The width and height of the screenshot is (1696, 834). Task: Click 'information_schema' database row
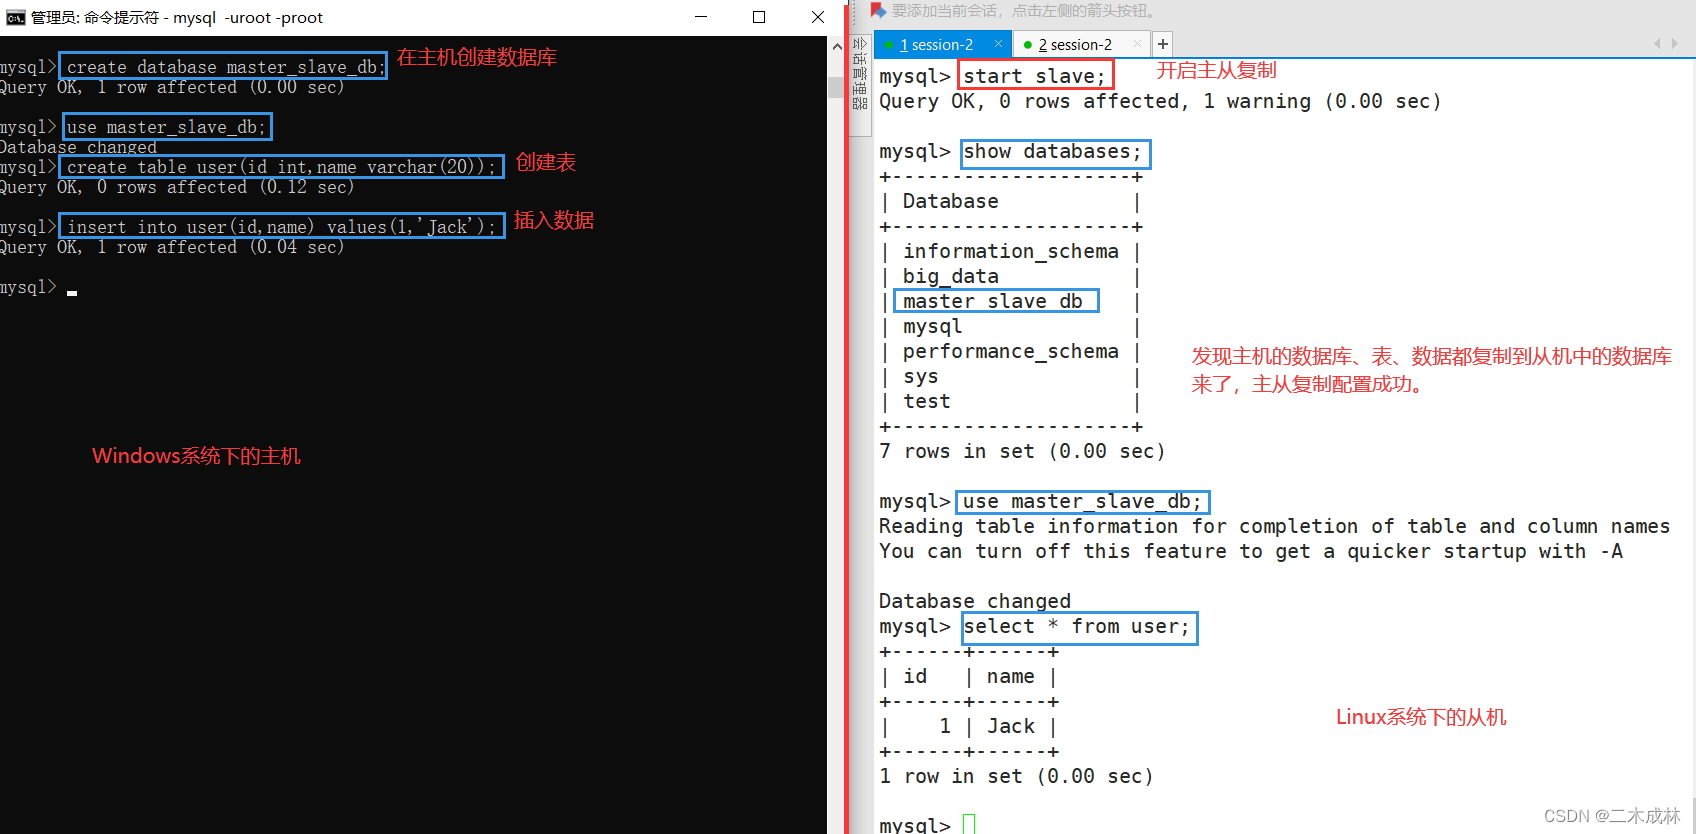tap(1011, 251)
